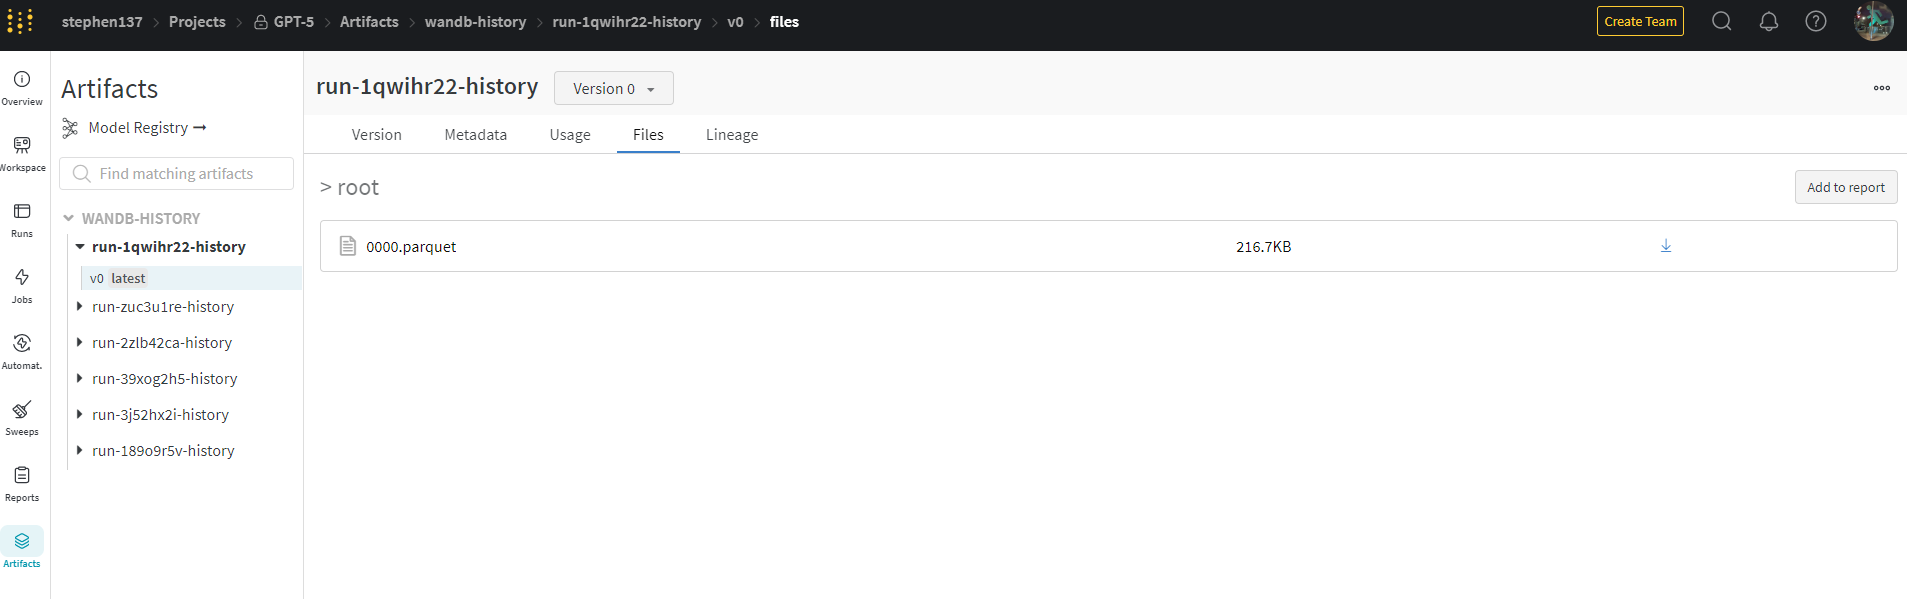Open the help question mark icon
The height and width of the screenshot is (599, 1907).
[x=1816, y=21]
